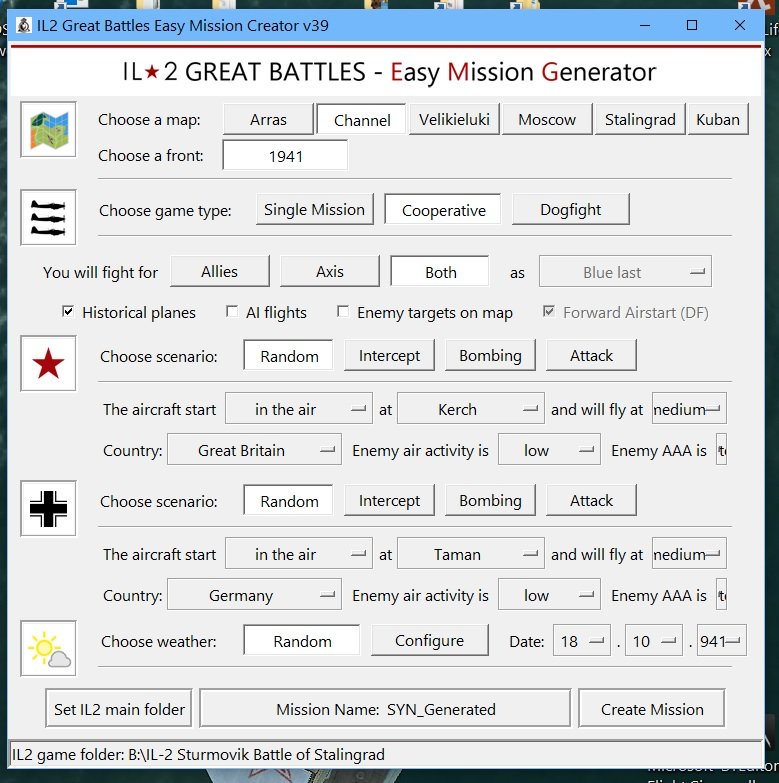Select the Moscow map
This screenshot has height=783, width=779.
point(547,119)
